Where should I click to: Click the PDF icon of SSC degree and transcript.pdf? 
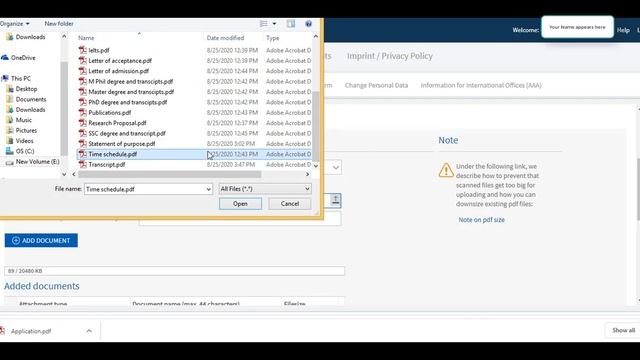click(83, 133)
